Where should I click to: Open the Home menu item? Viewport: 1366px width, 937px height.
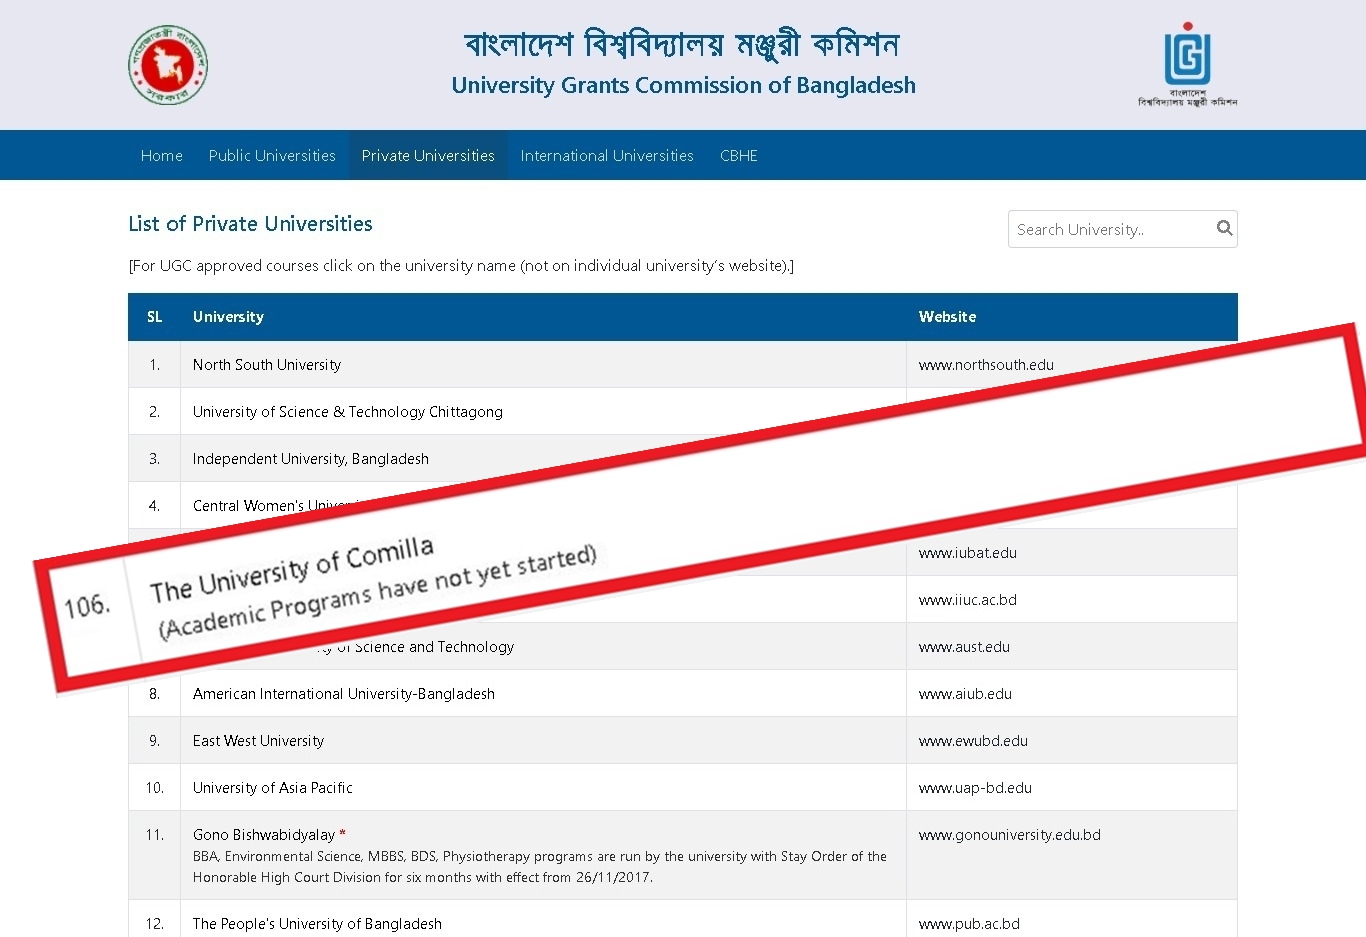coord(162,155)
